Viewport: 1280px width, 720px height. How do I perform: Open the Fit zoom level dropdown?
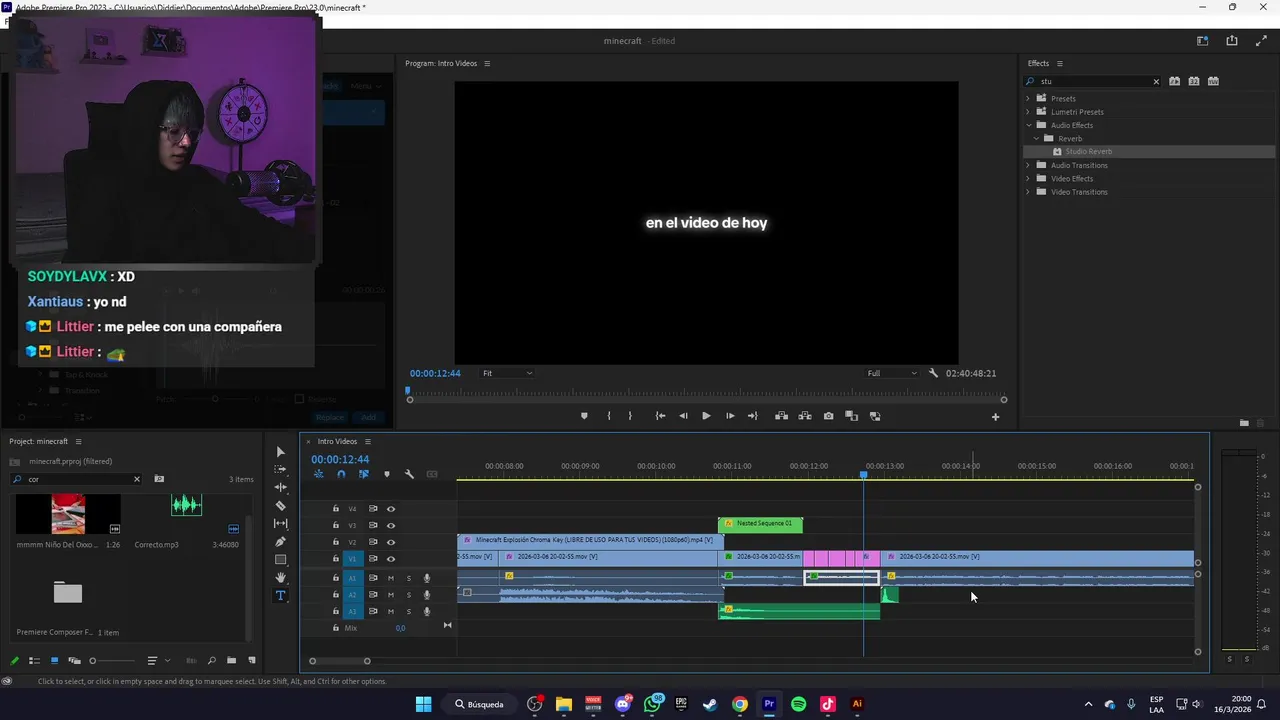(507, 373)
